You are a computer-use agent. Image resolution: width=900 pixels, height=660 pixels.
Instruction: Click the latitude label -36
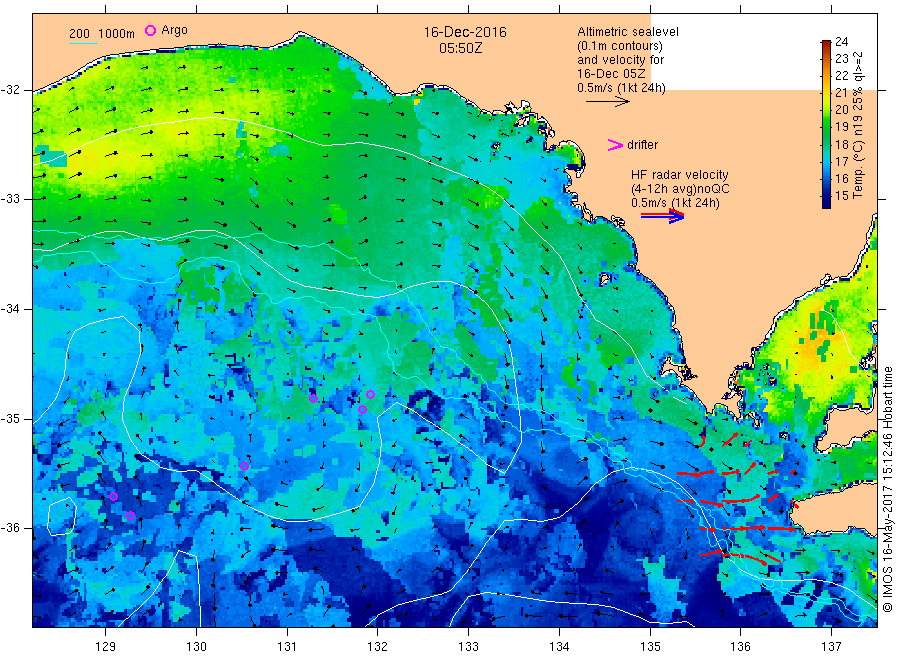click(x=13, y=528)
